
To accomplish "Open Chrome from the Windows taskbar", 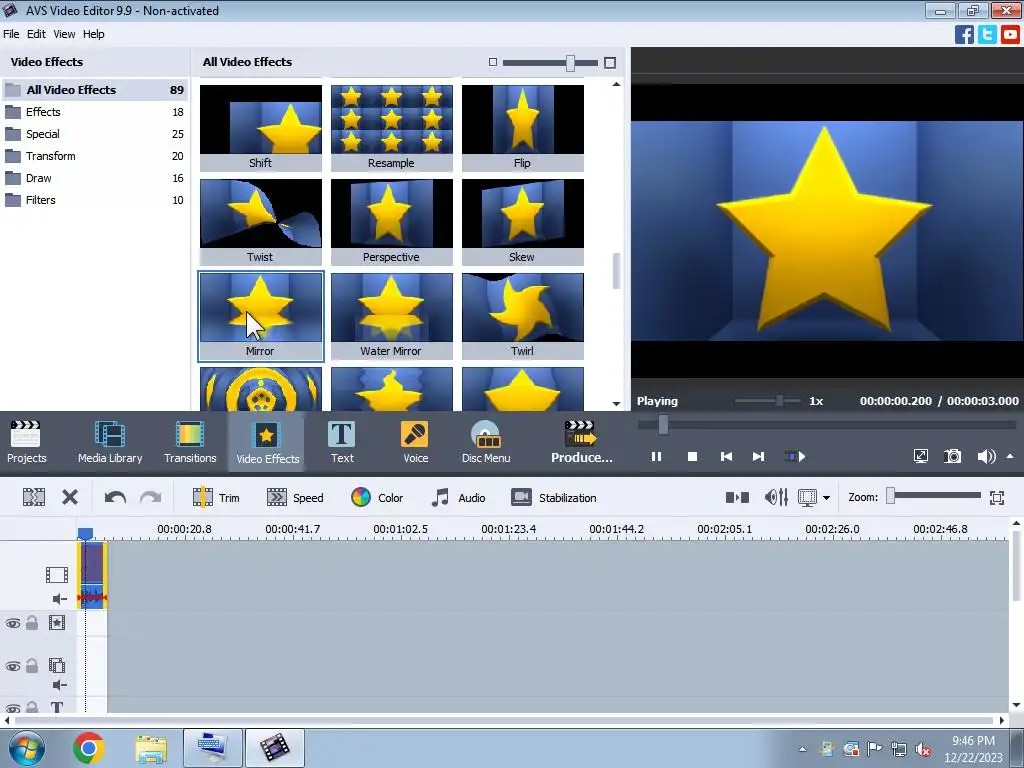I will (89, 748).
